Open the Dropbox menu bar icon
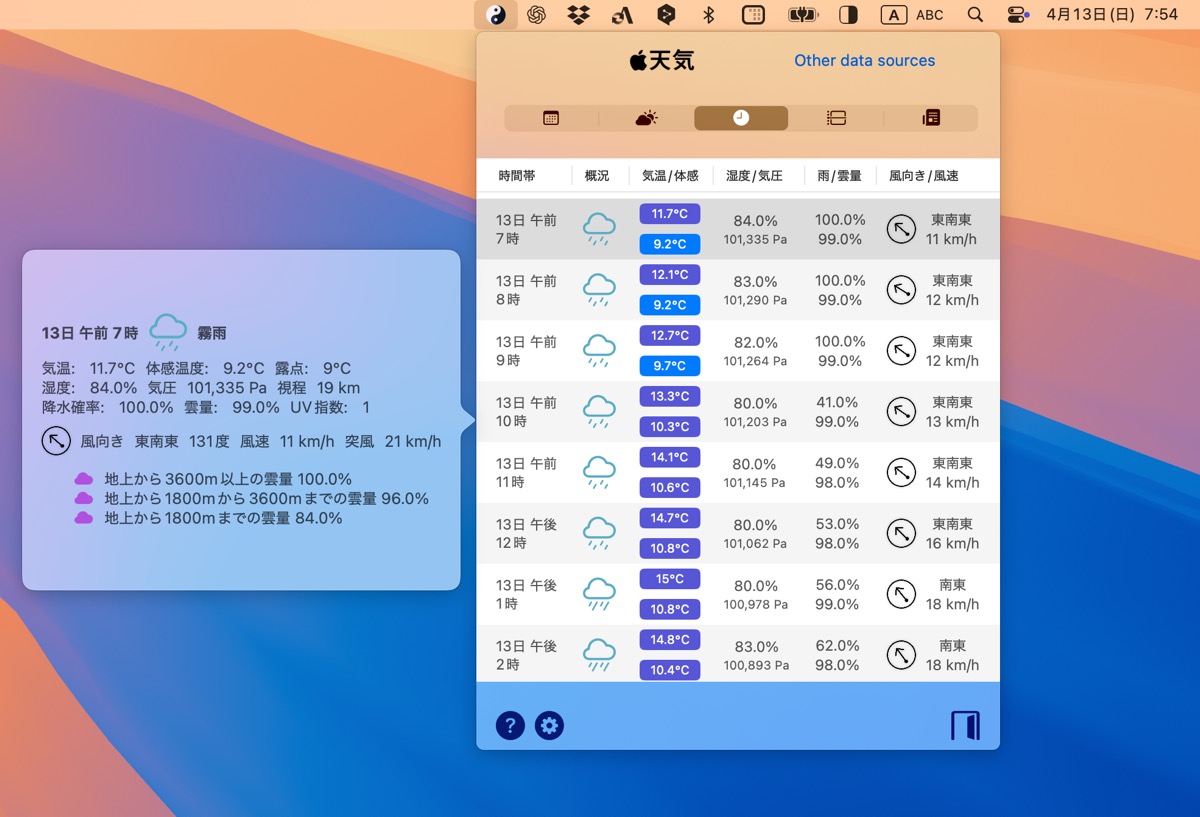This screenshot has height=817, width=1200. point(577,15)
